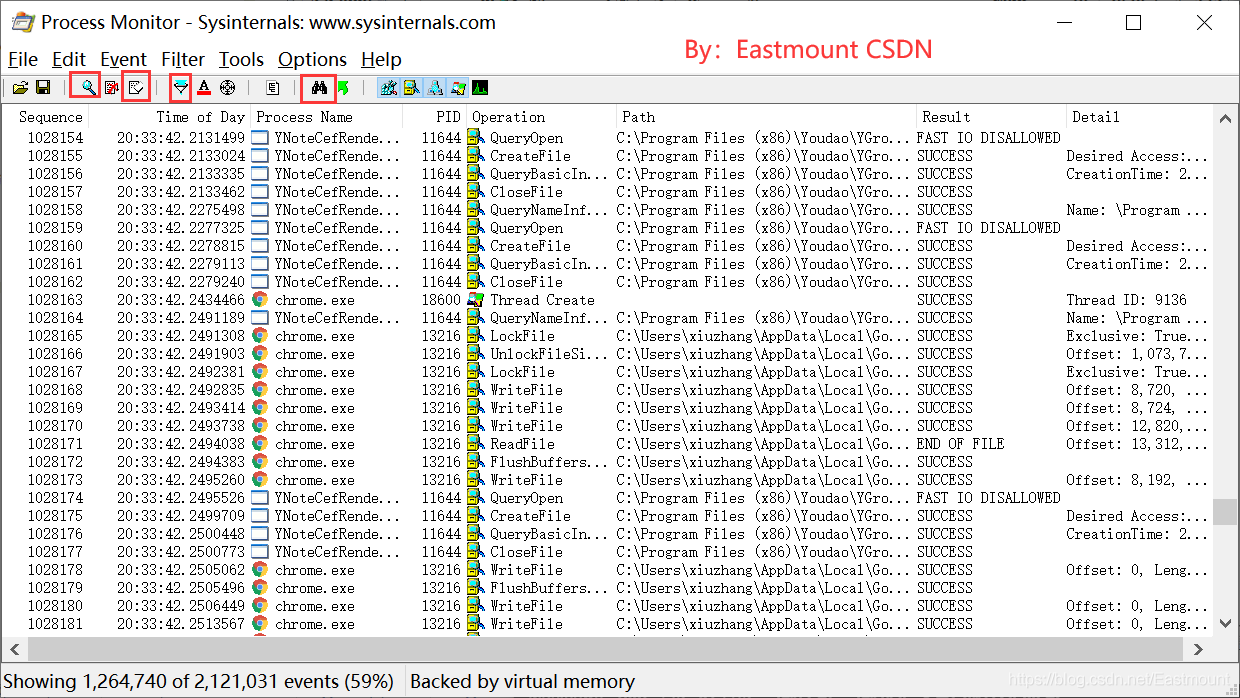Click the vertical scrollbar thumb

[1226, 511]
